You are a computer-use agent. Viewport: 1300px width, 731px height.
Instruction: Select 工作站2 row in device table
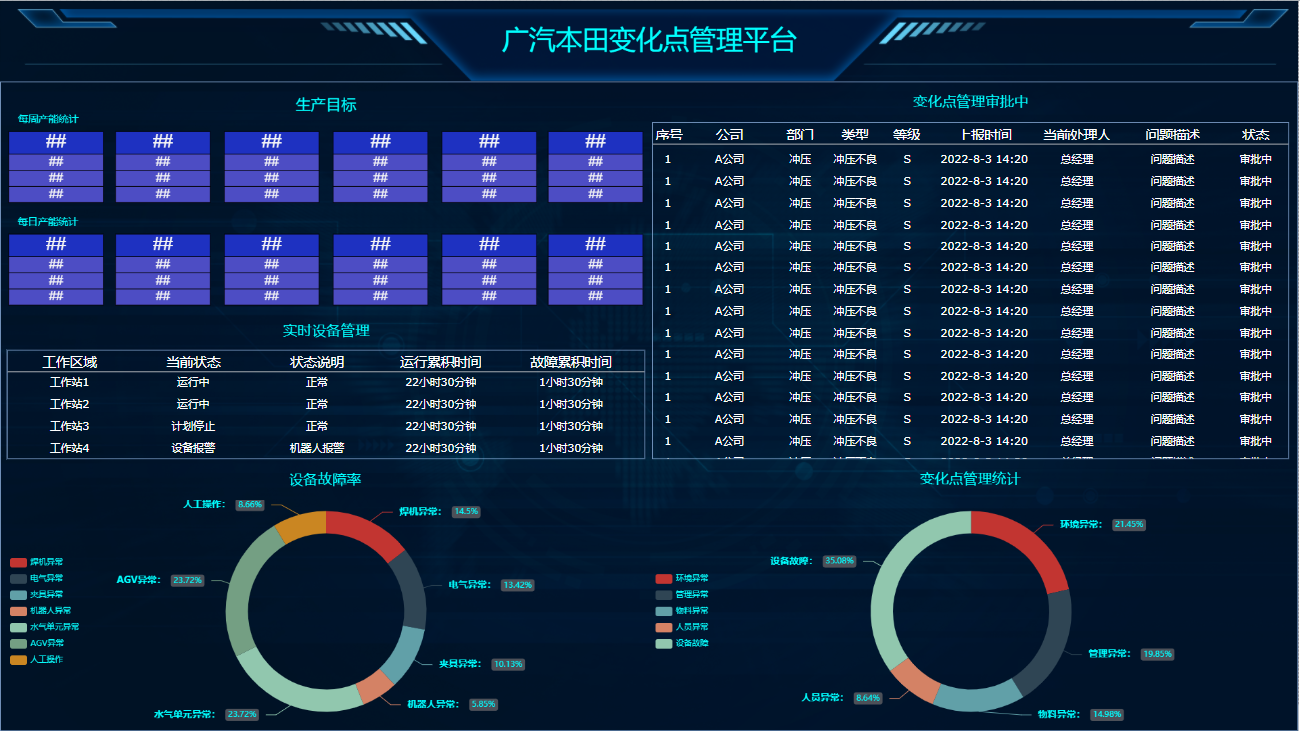(326, 404)
